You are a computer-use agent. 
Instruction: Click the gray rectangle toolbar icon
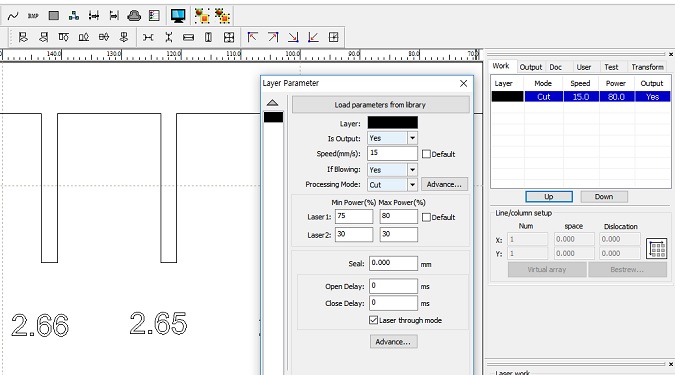[53, 16]
